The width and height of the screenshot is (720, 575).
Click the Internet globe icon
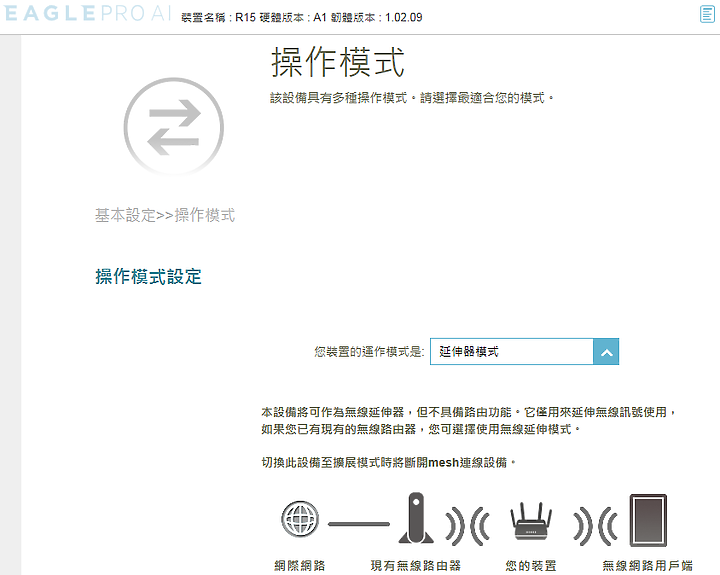300,519
